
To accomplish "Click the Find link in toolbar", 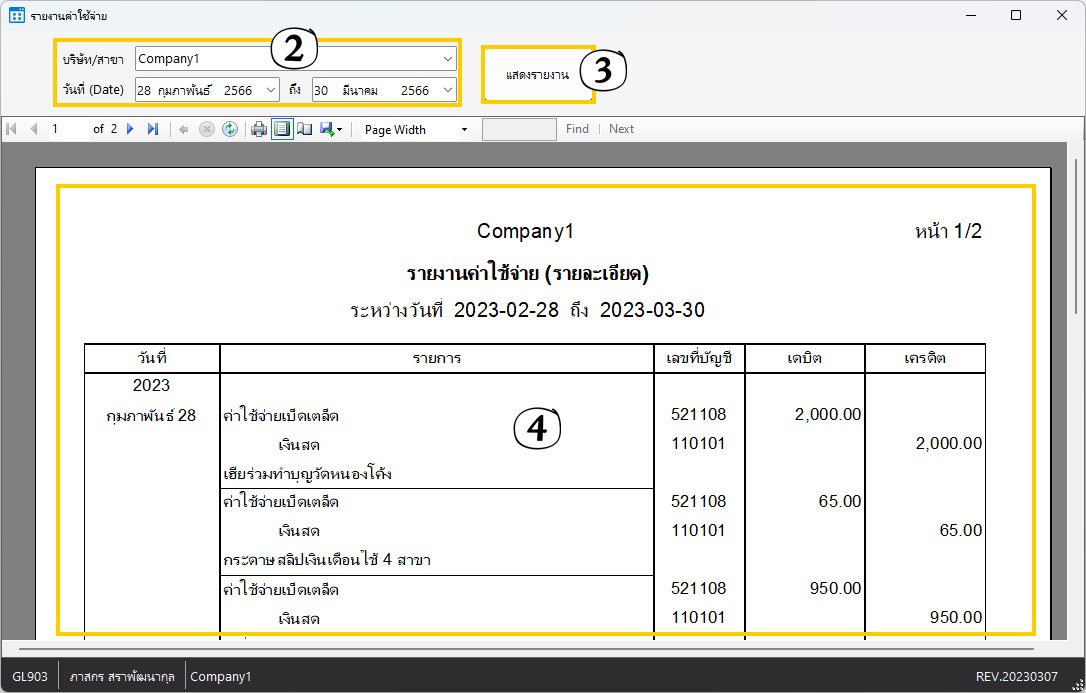I will pyautogui.click(x=577, y=129).
